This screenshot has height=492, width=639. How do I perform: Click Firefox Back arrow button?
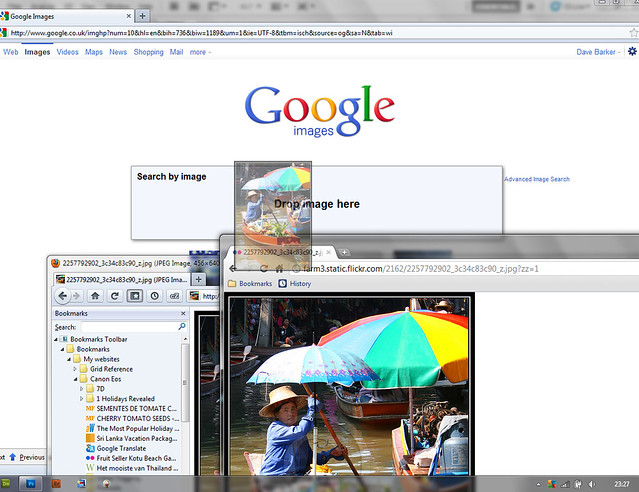pos(62,296)
